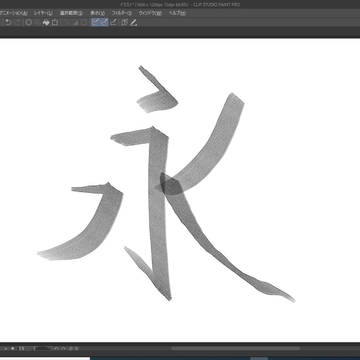The height and width of the screenshot is (360, 360).
Task: Click the Redo arrow icon in command bar
Action: [17, 23]
